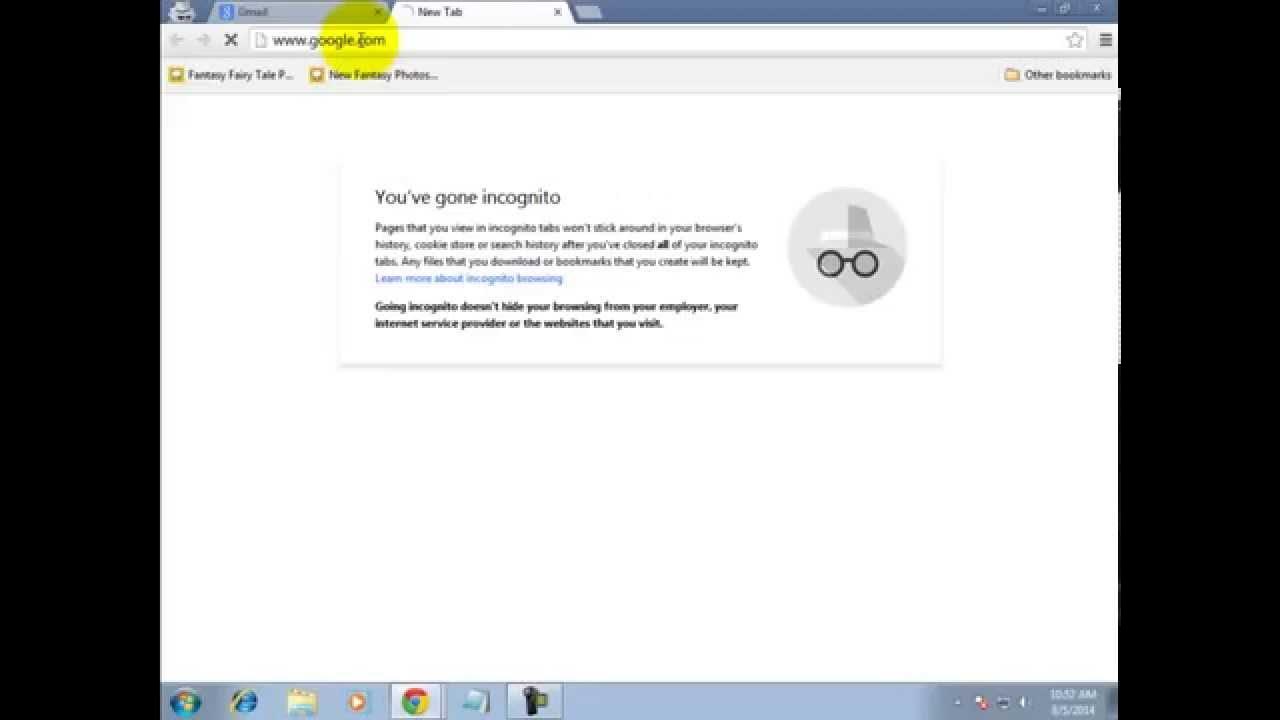Click the red flag tray icon
The image size is (1280, 720).
coord(981,703)
